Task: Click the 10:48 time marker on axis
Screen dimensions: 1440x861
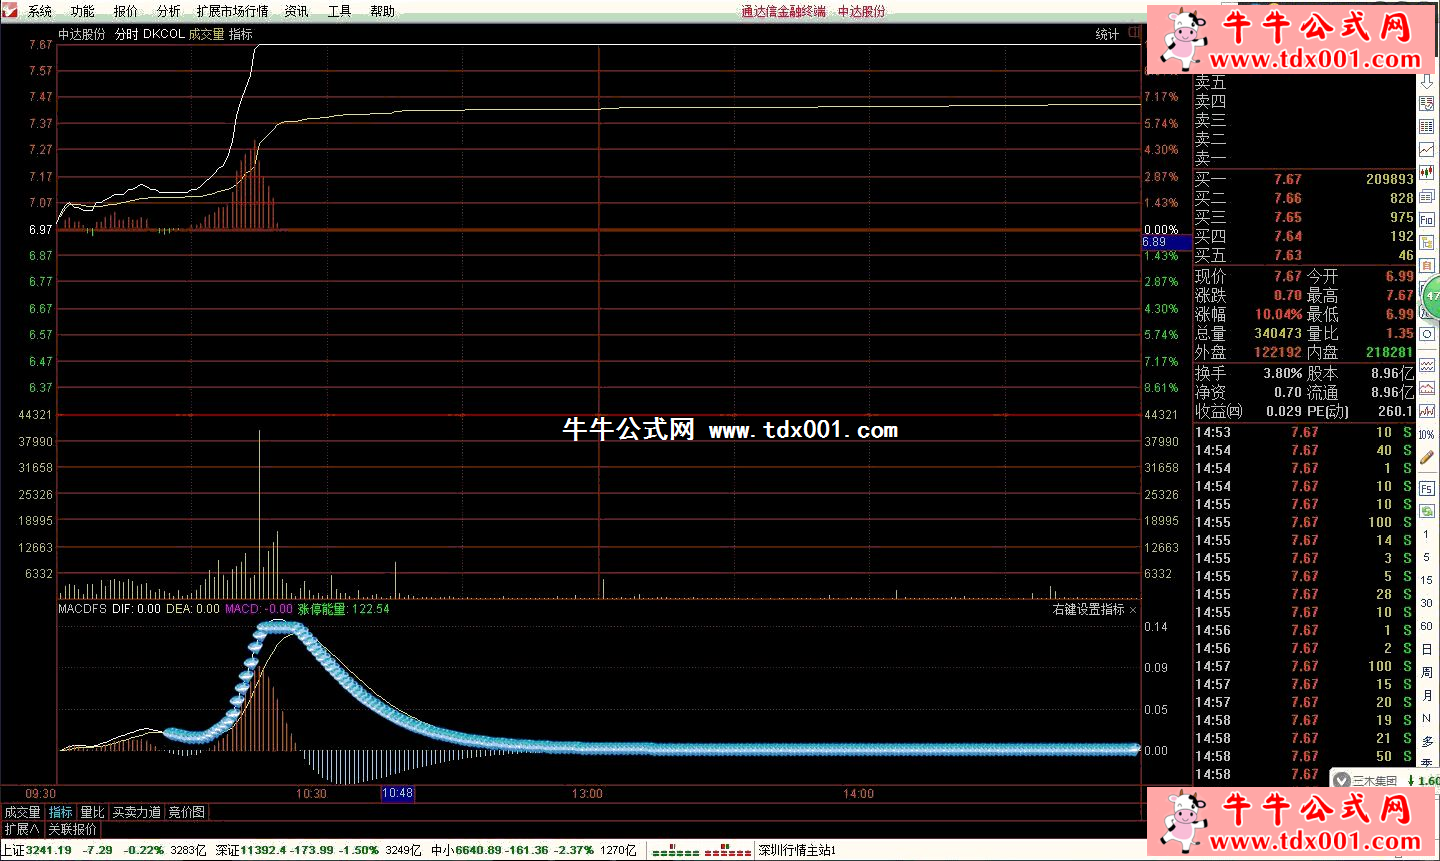Action: (x=397, y=793)
